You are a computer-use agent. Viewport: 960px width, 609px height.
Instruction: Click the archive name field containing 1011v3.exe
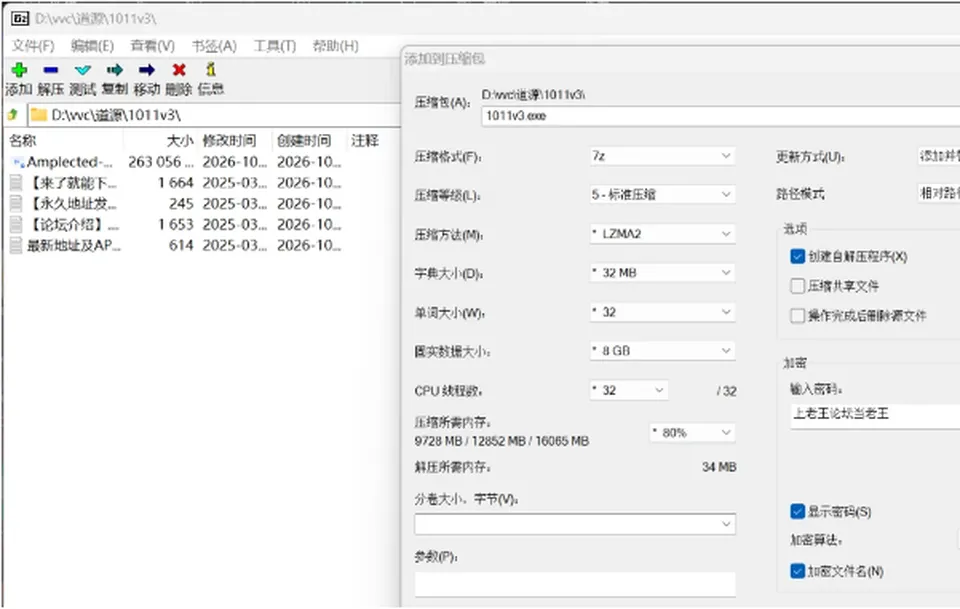(721, 116)
